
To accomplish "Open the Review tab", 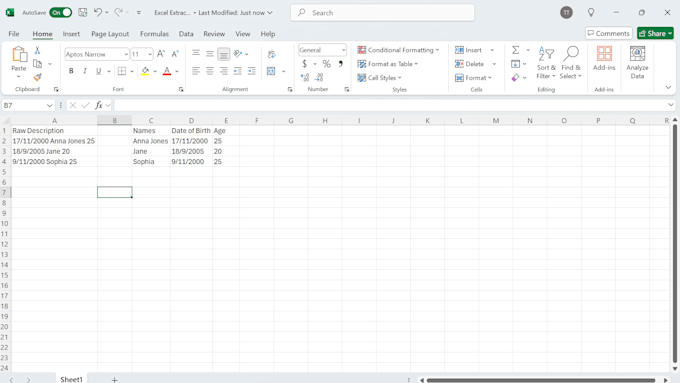I will [214, 34].
